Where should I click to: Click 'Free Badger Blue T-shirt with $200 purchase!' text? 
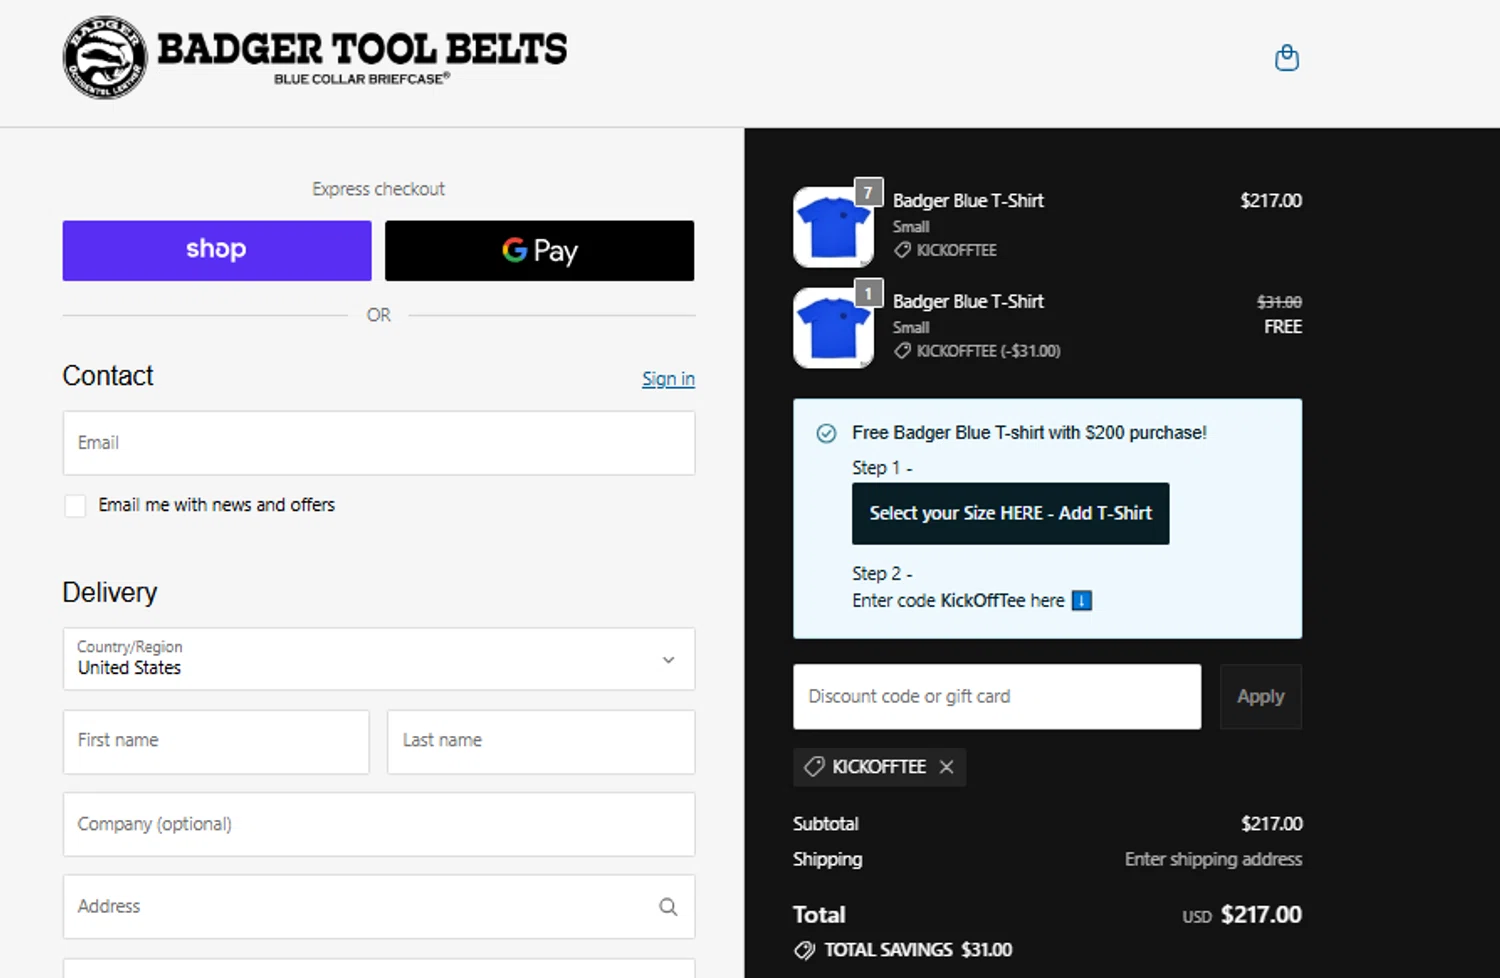pyautogui.click(x=1029, y=433)
